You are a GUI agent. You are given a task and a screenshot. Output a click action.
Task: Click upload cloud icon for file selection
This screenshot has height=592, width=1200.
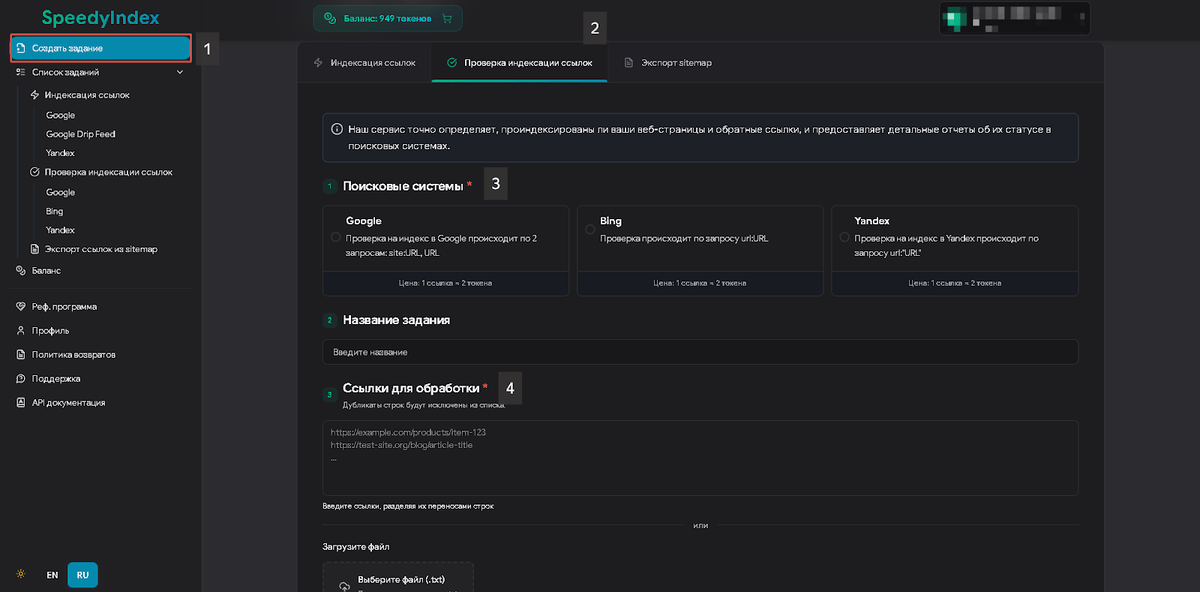click(x=344, y=586)
